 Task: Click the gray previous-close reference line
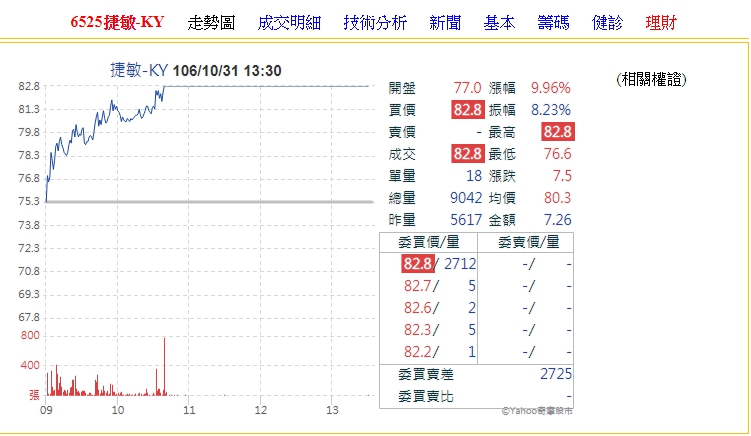point(210,202)
